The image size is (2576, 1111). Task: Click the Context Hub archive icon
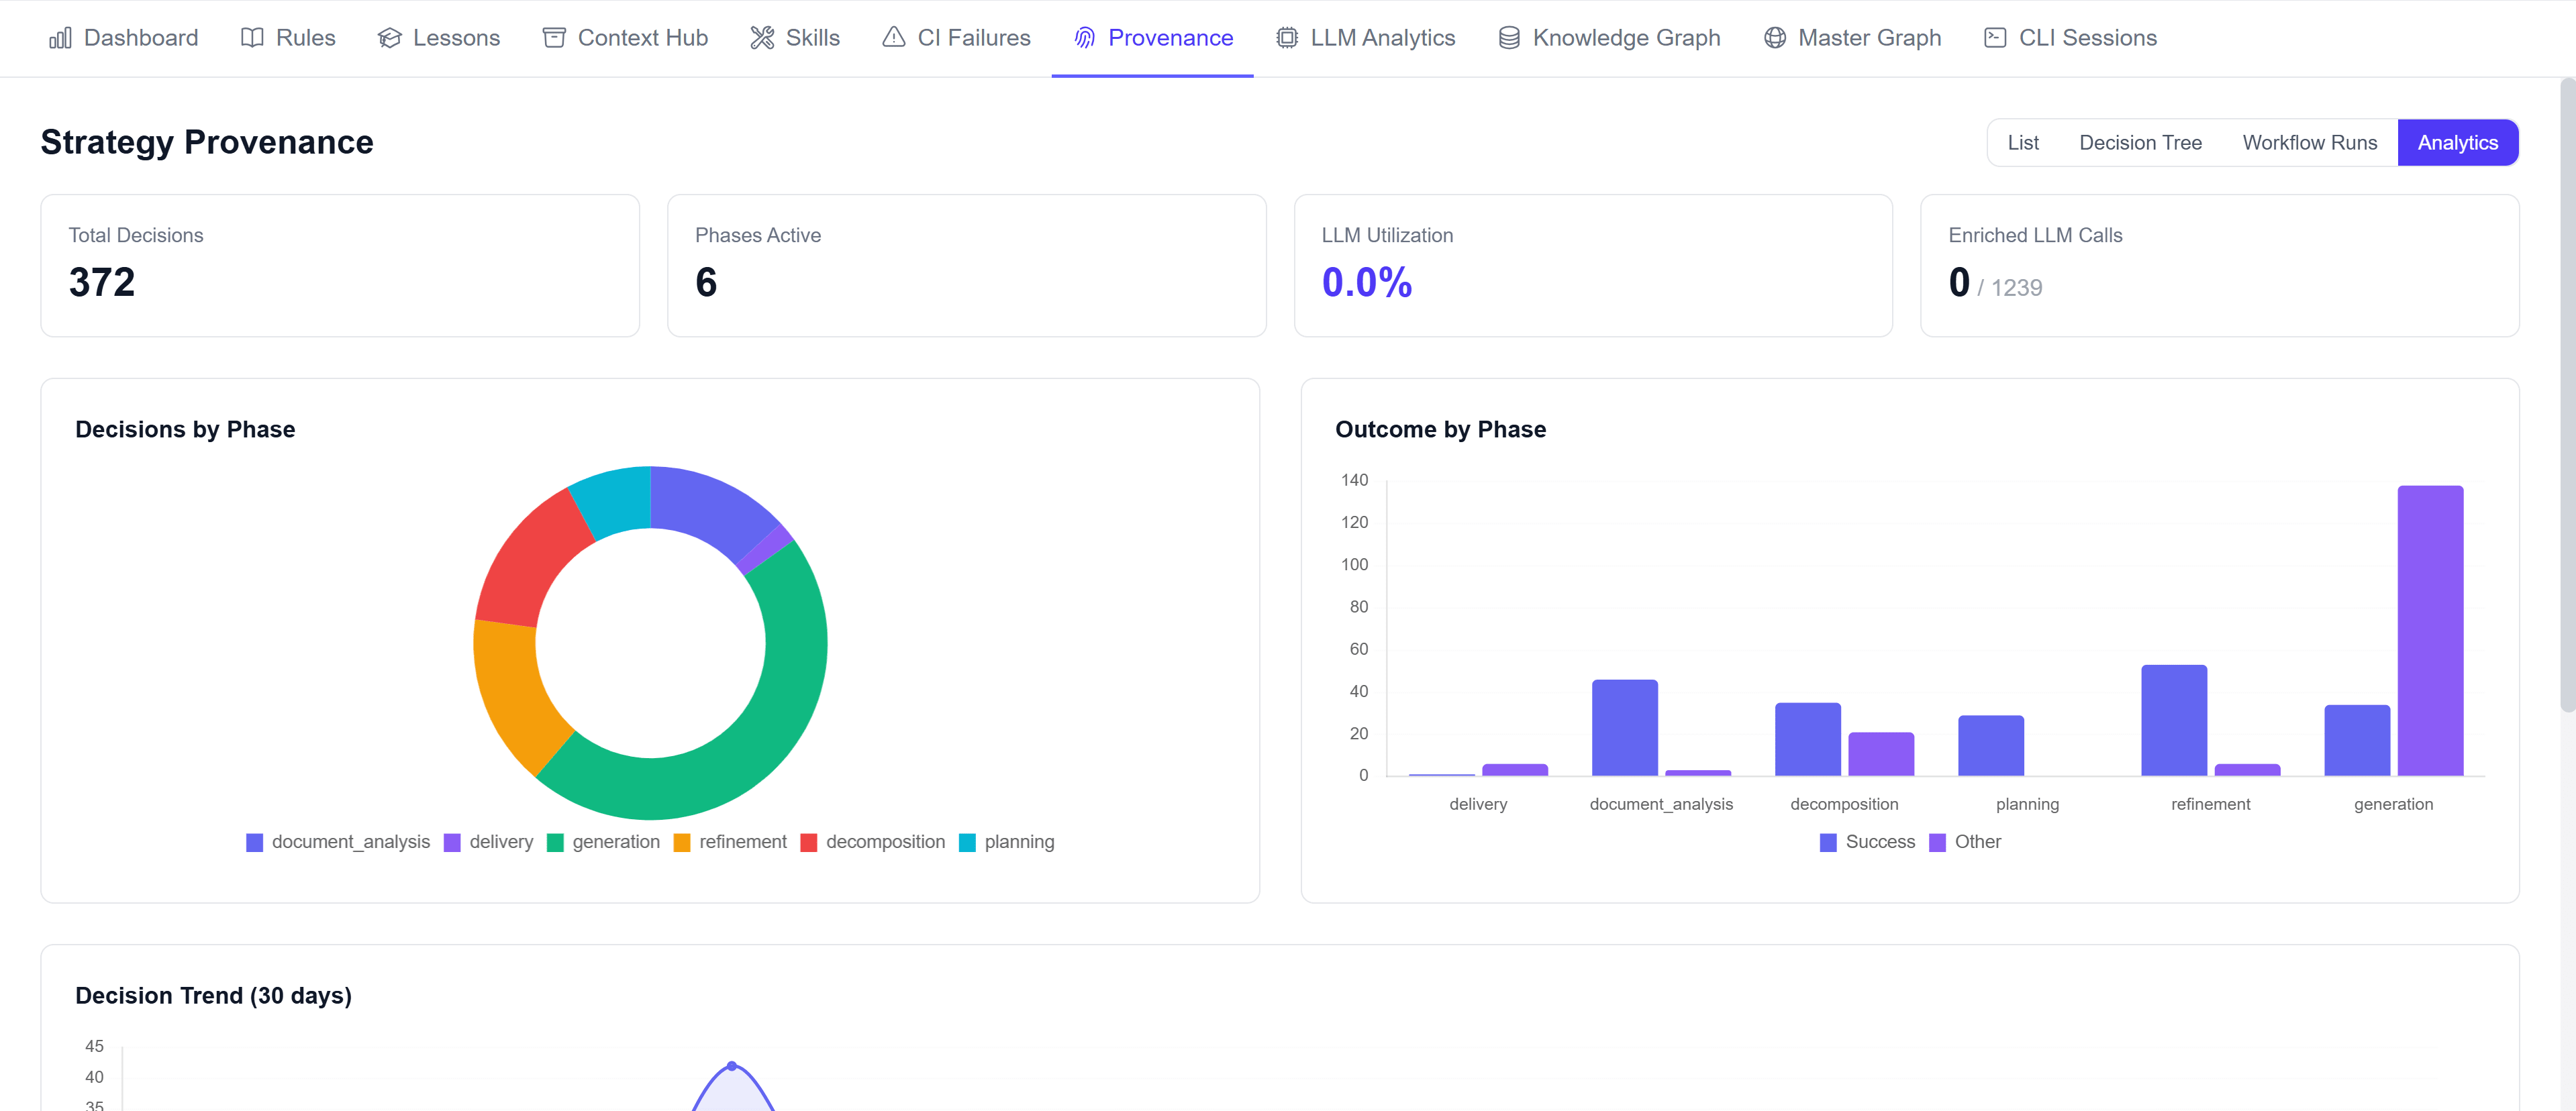coord(554,38)
